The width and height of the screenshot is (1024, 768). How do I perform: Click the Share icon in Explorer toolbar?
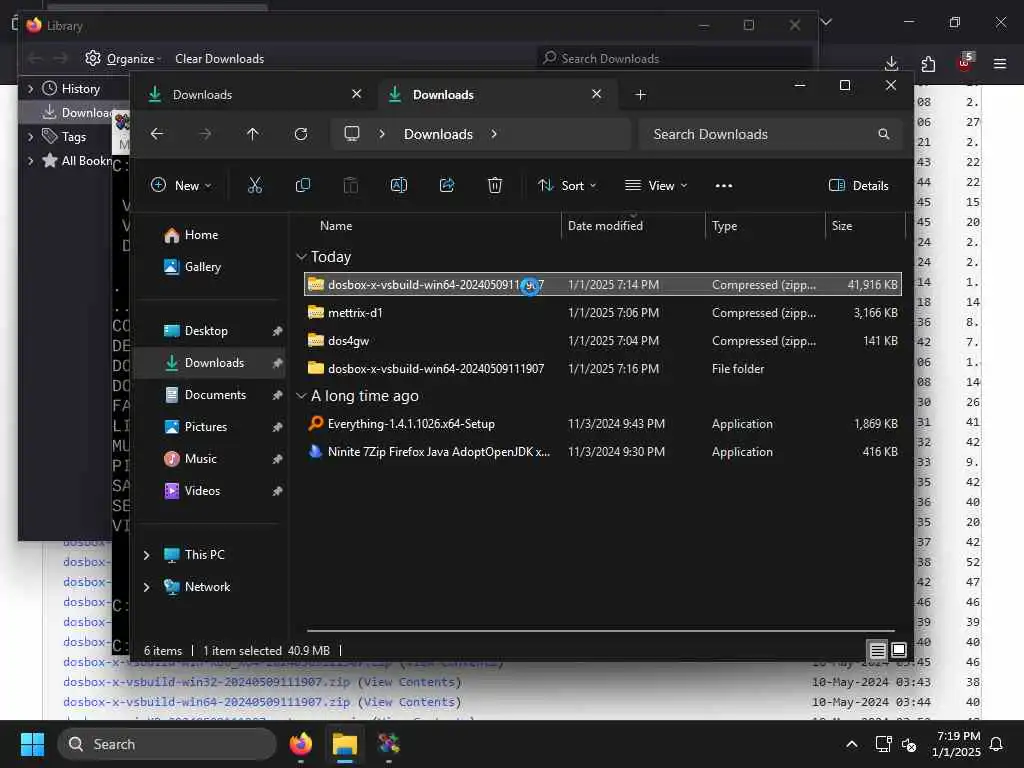click(447, 185)
